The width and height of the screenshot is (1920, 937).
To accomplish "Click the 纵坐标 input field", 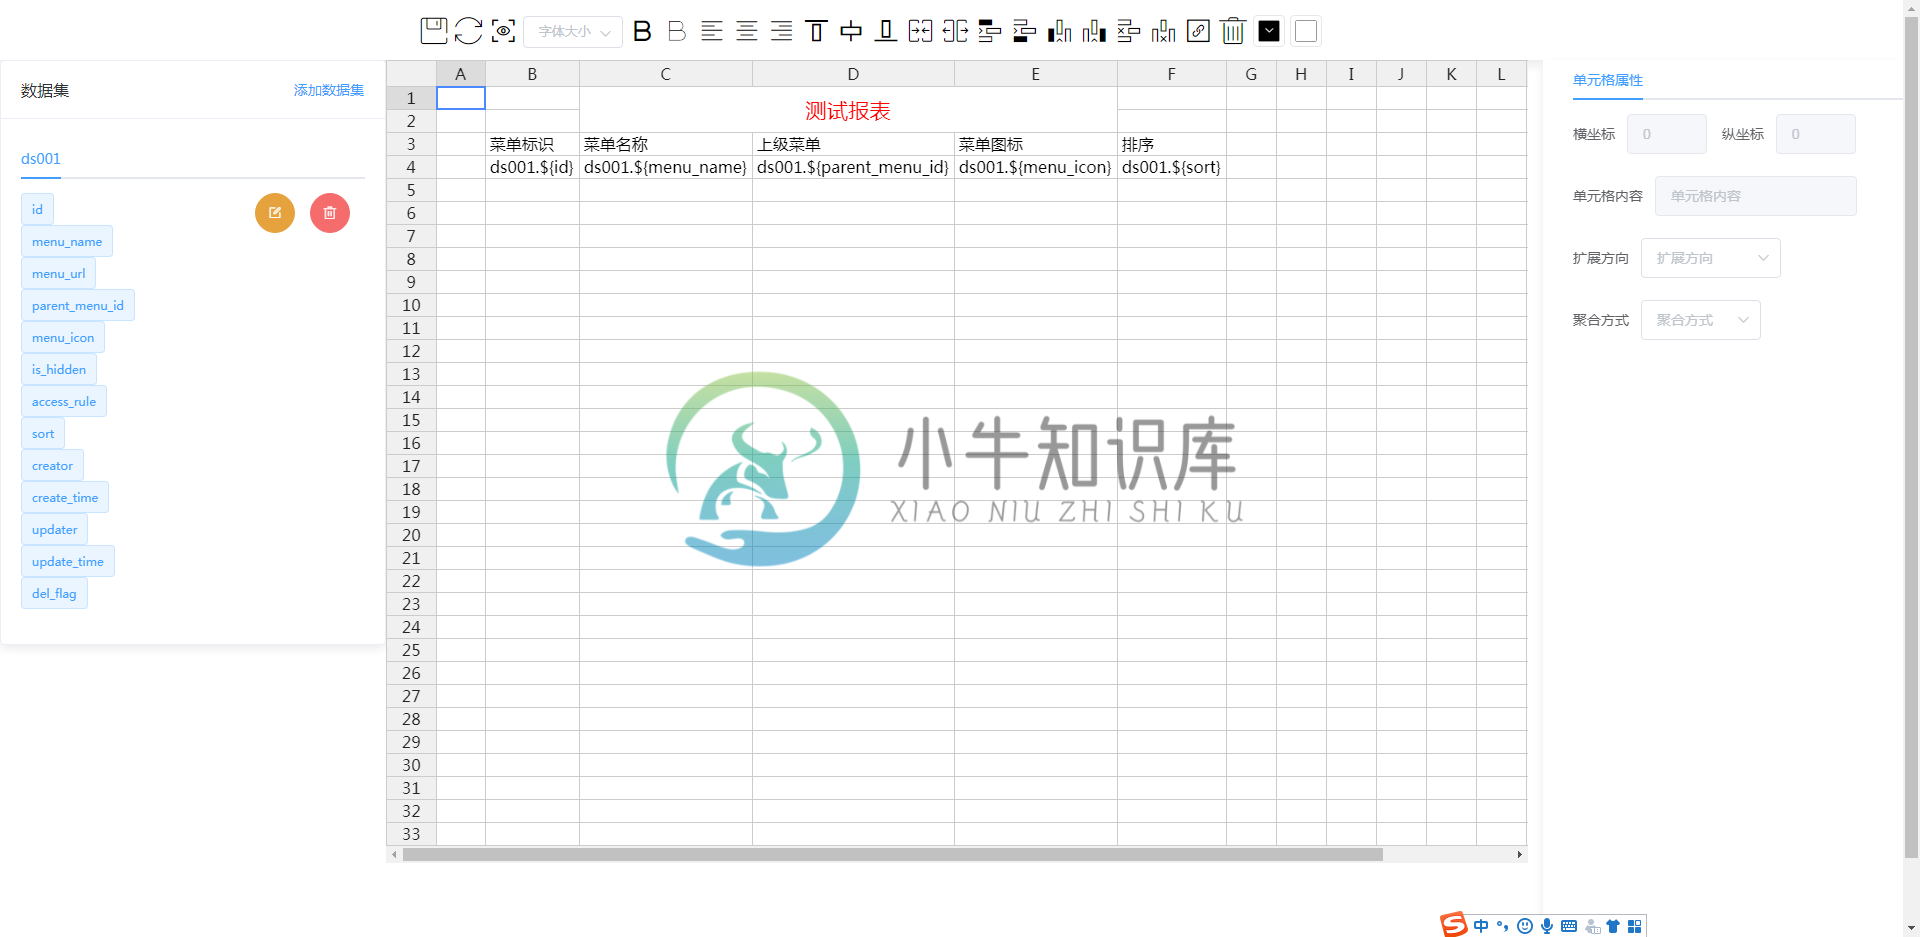I will pyautogui.click(x=1816, y=134).
